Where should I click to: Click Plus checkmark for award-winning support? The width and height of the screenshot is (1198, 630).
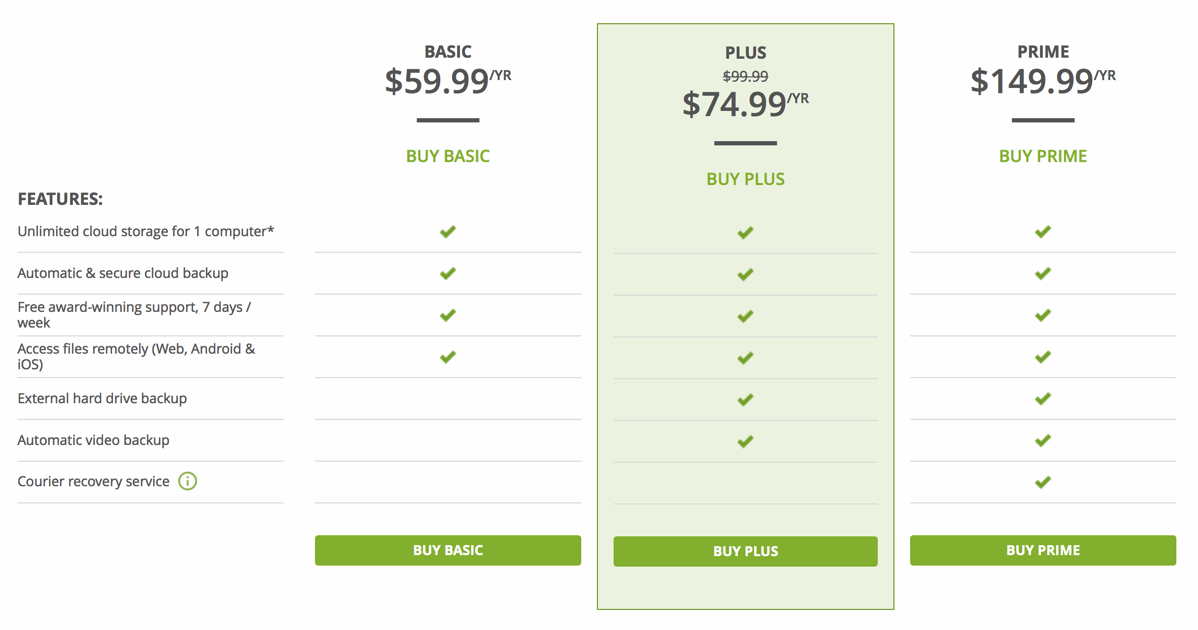(x=745, y=316)
